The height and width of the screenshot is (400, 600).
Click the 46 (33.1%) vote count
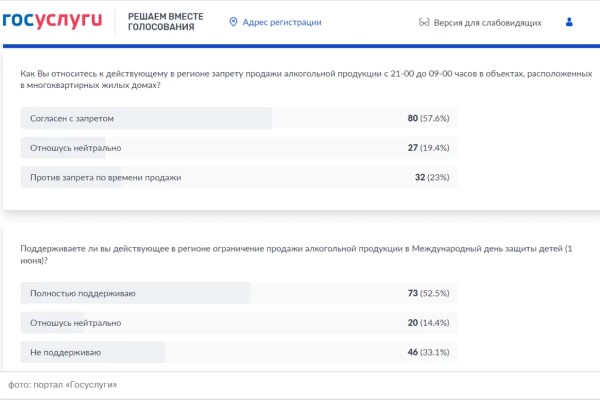pos(427,352)
